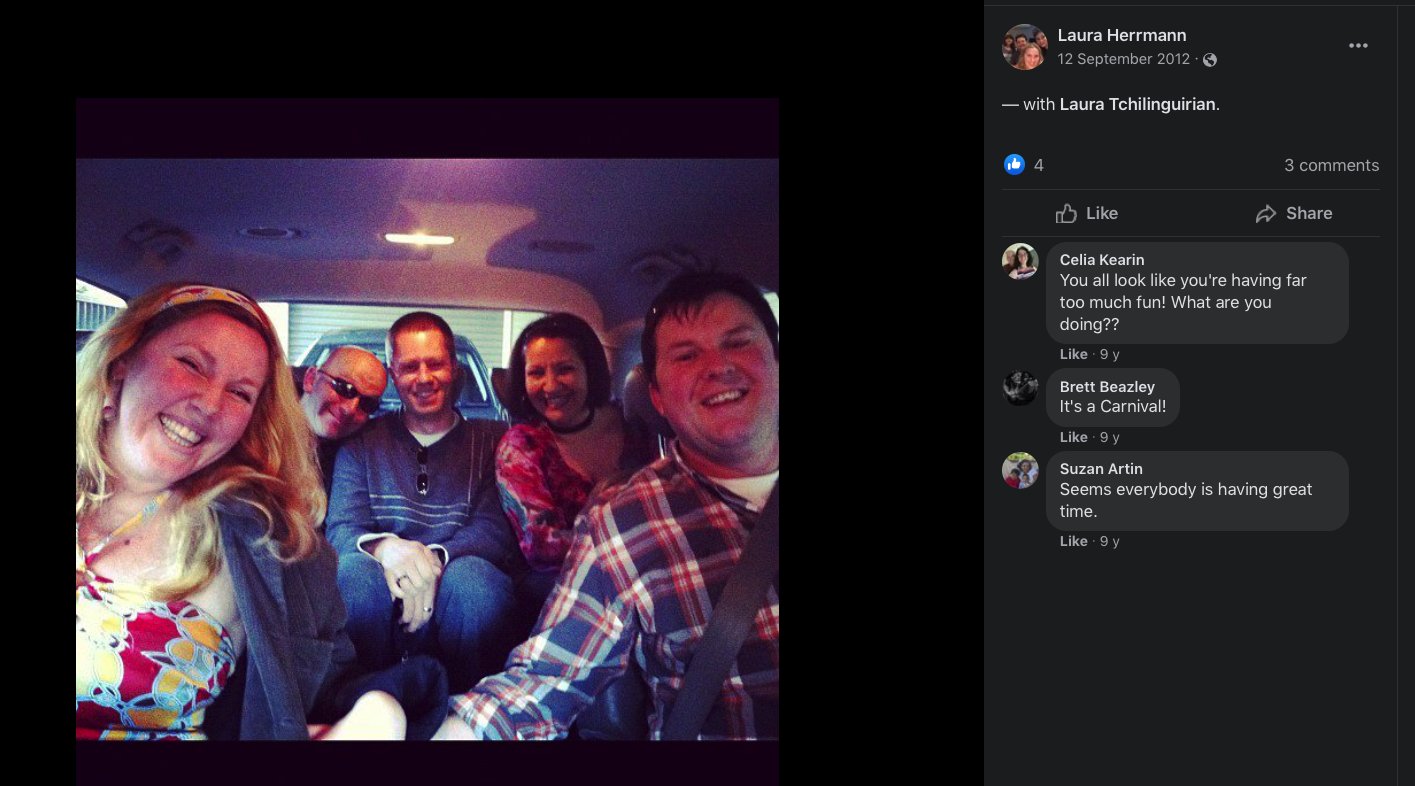Like Celia Kearin's comment
The height and width of the screenshot is (786, 1415).
(x=1074, y=354)
